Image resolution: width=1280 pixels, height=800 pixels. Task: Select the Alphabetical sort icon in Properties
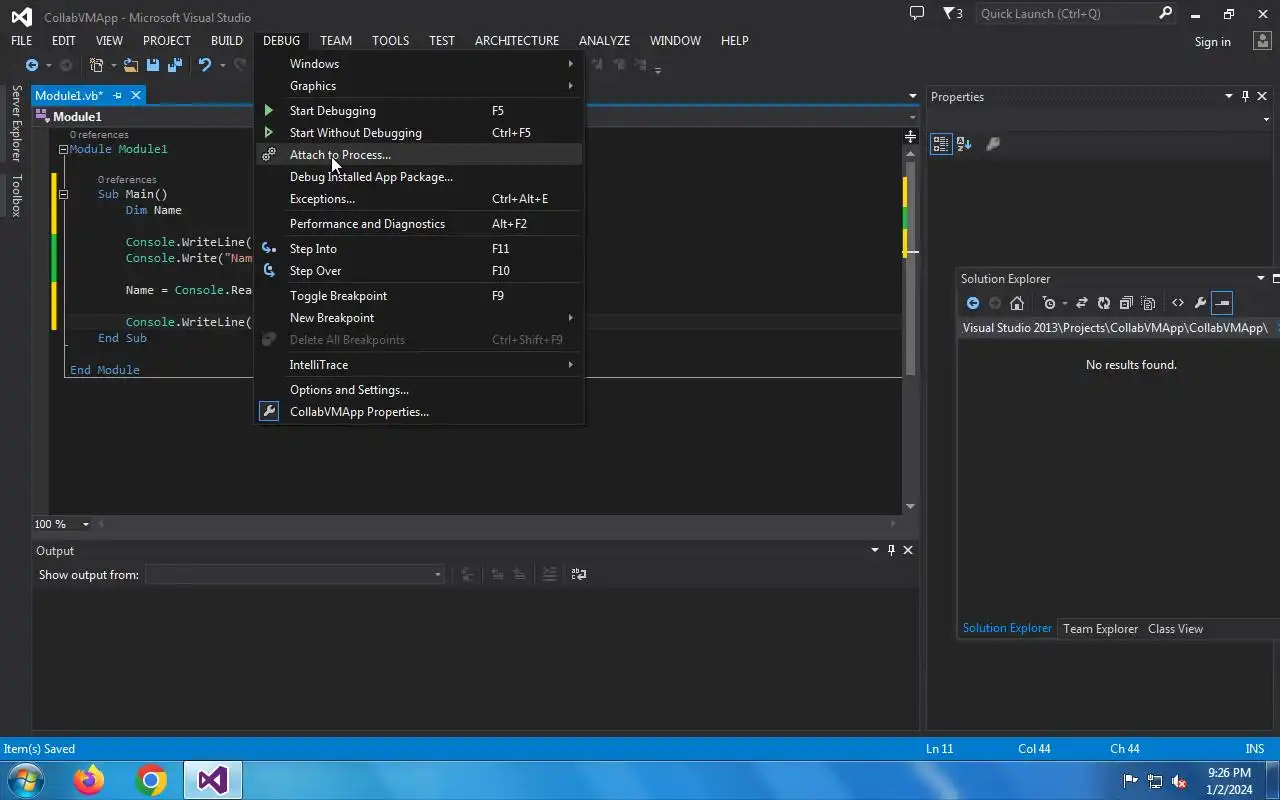964,144
